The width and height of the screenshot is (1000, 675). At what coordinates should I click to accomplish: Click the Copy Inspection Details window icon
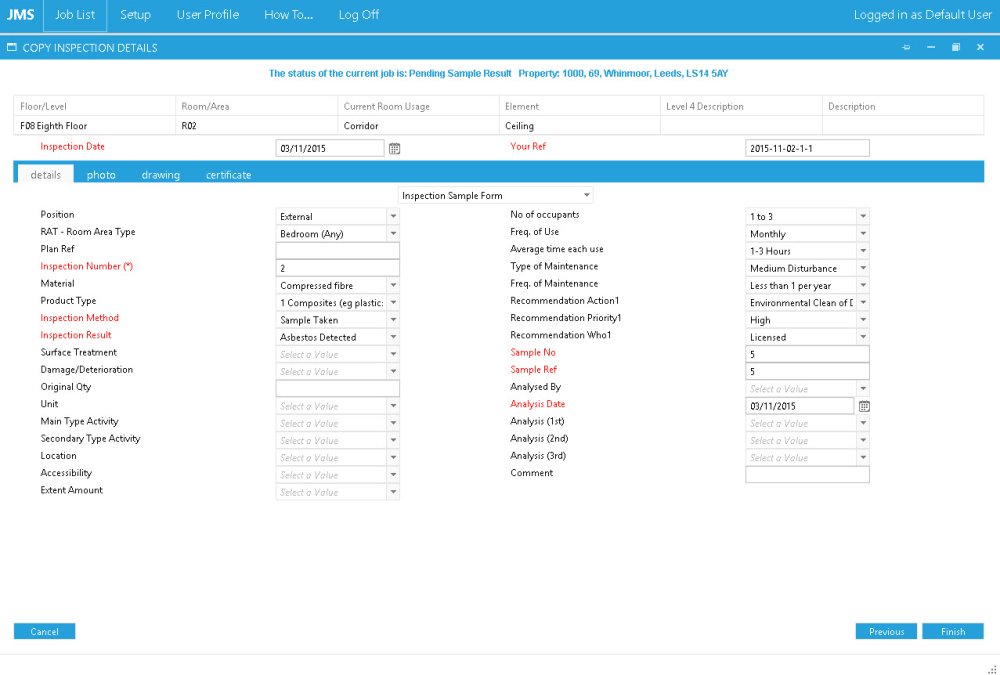[11, 48]
